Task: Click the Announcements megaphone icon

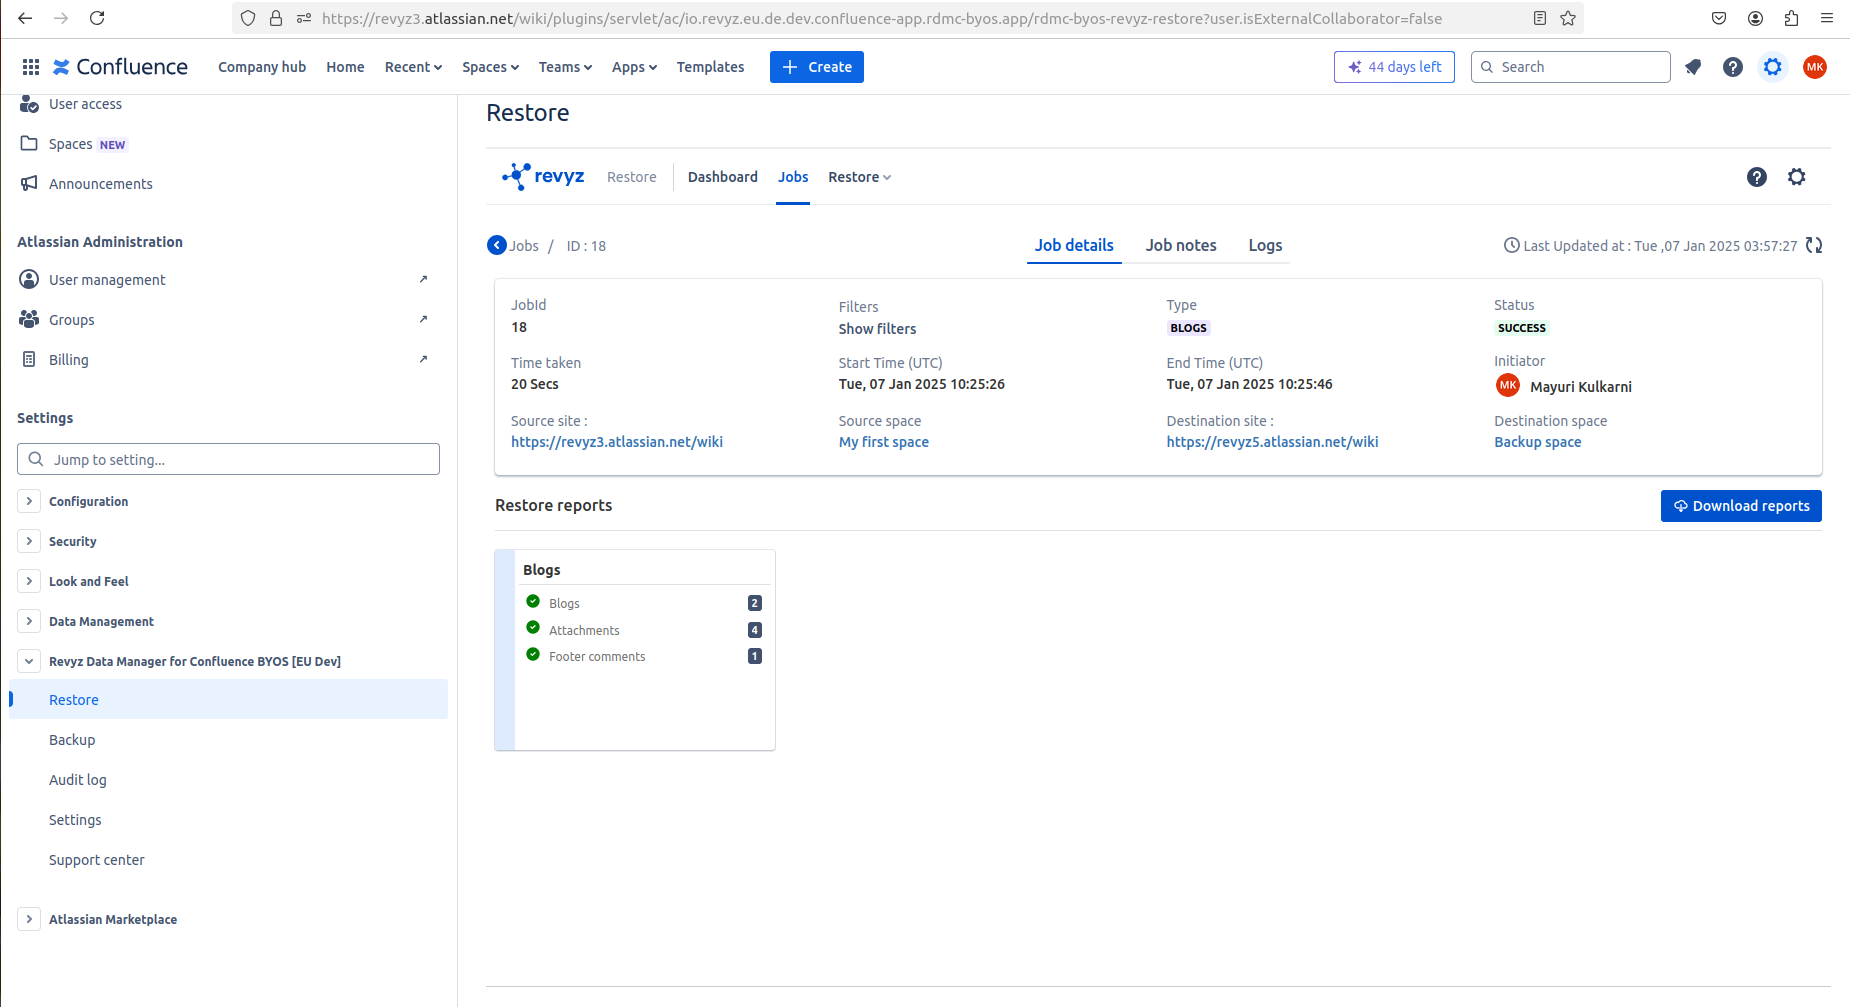Action: (x=29, y=183)
